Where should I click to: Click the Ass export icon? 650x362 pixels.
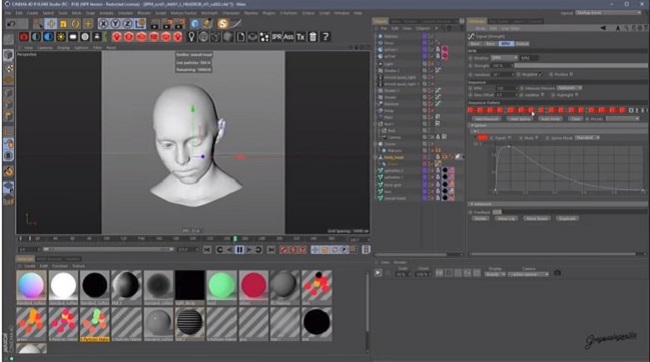(x=289, y=37)
